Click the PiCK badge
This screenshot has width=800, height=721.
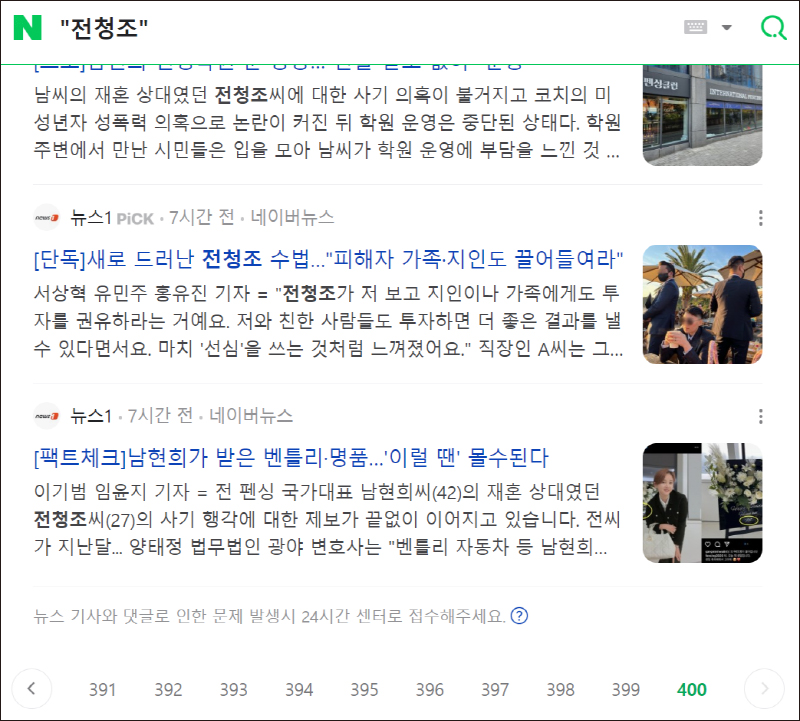(x=135, y=219)
